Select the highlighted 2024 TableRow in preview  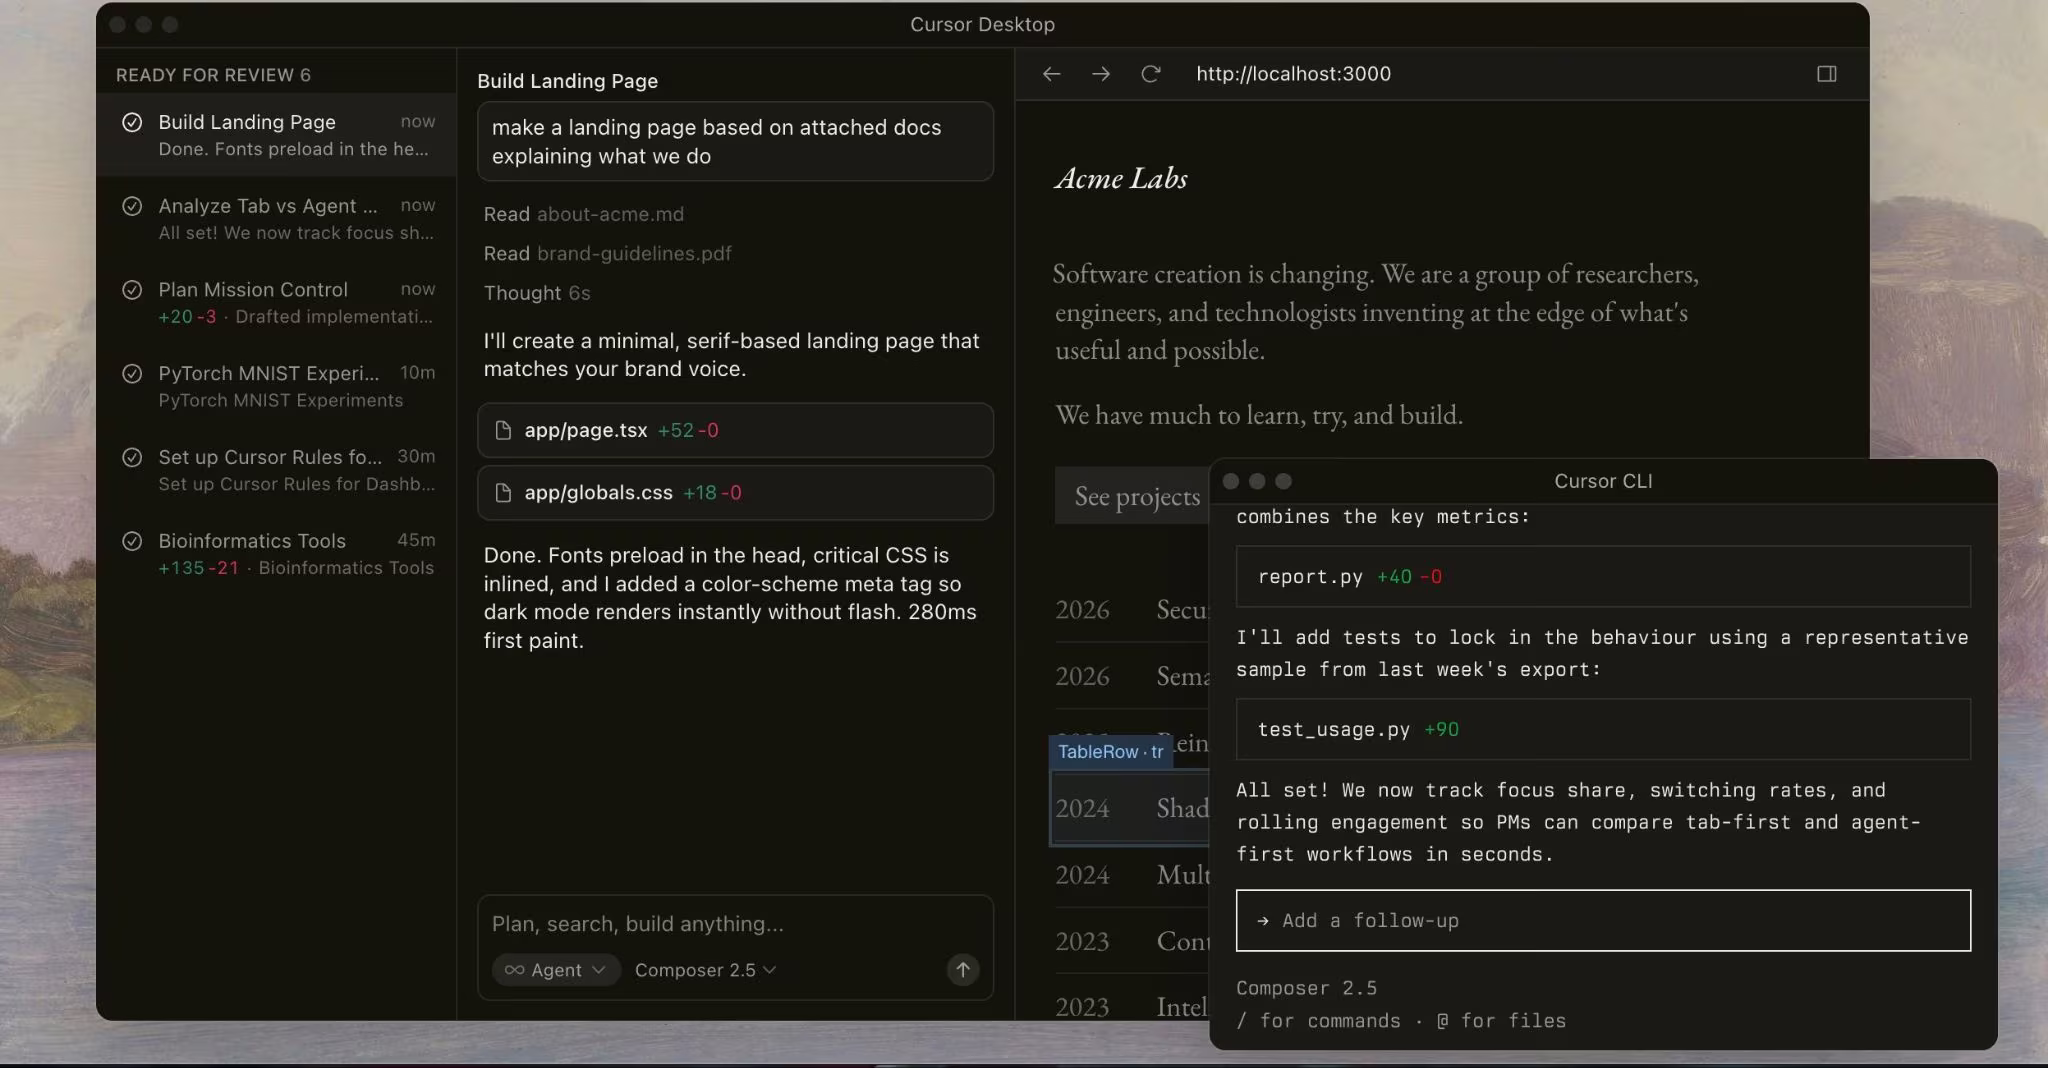[1130, 807]
